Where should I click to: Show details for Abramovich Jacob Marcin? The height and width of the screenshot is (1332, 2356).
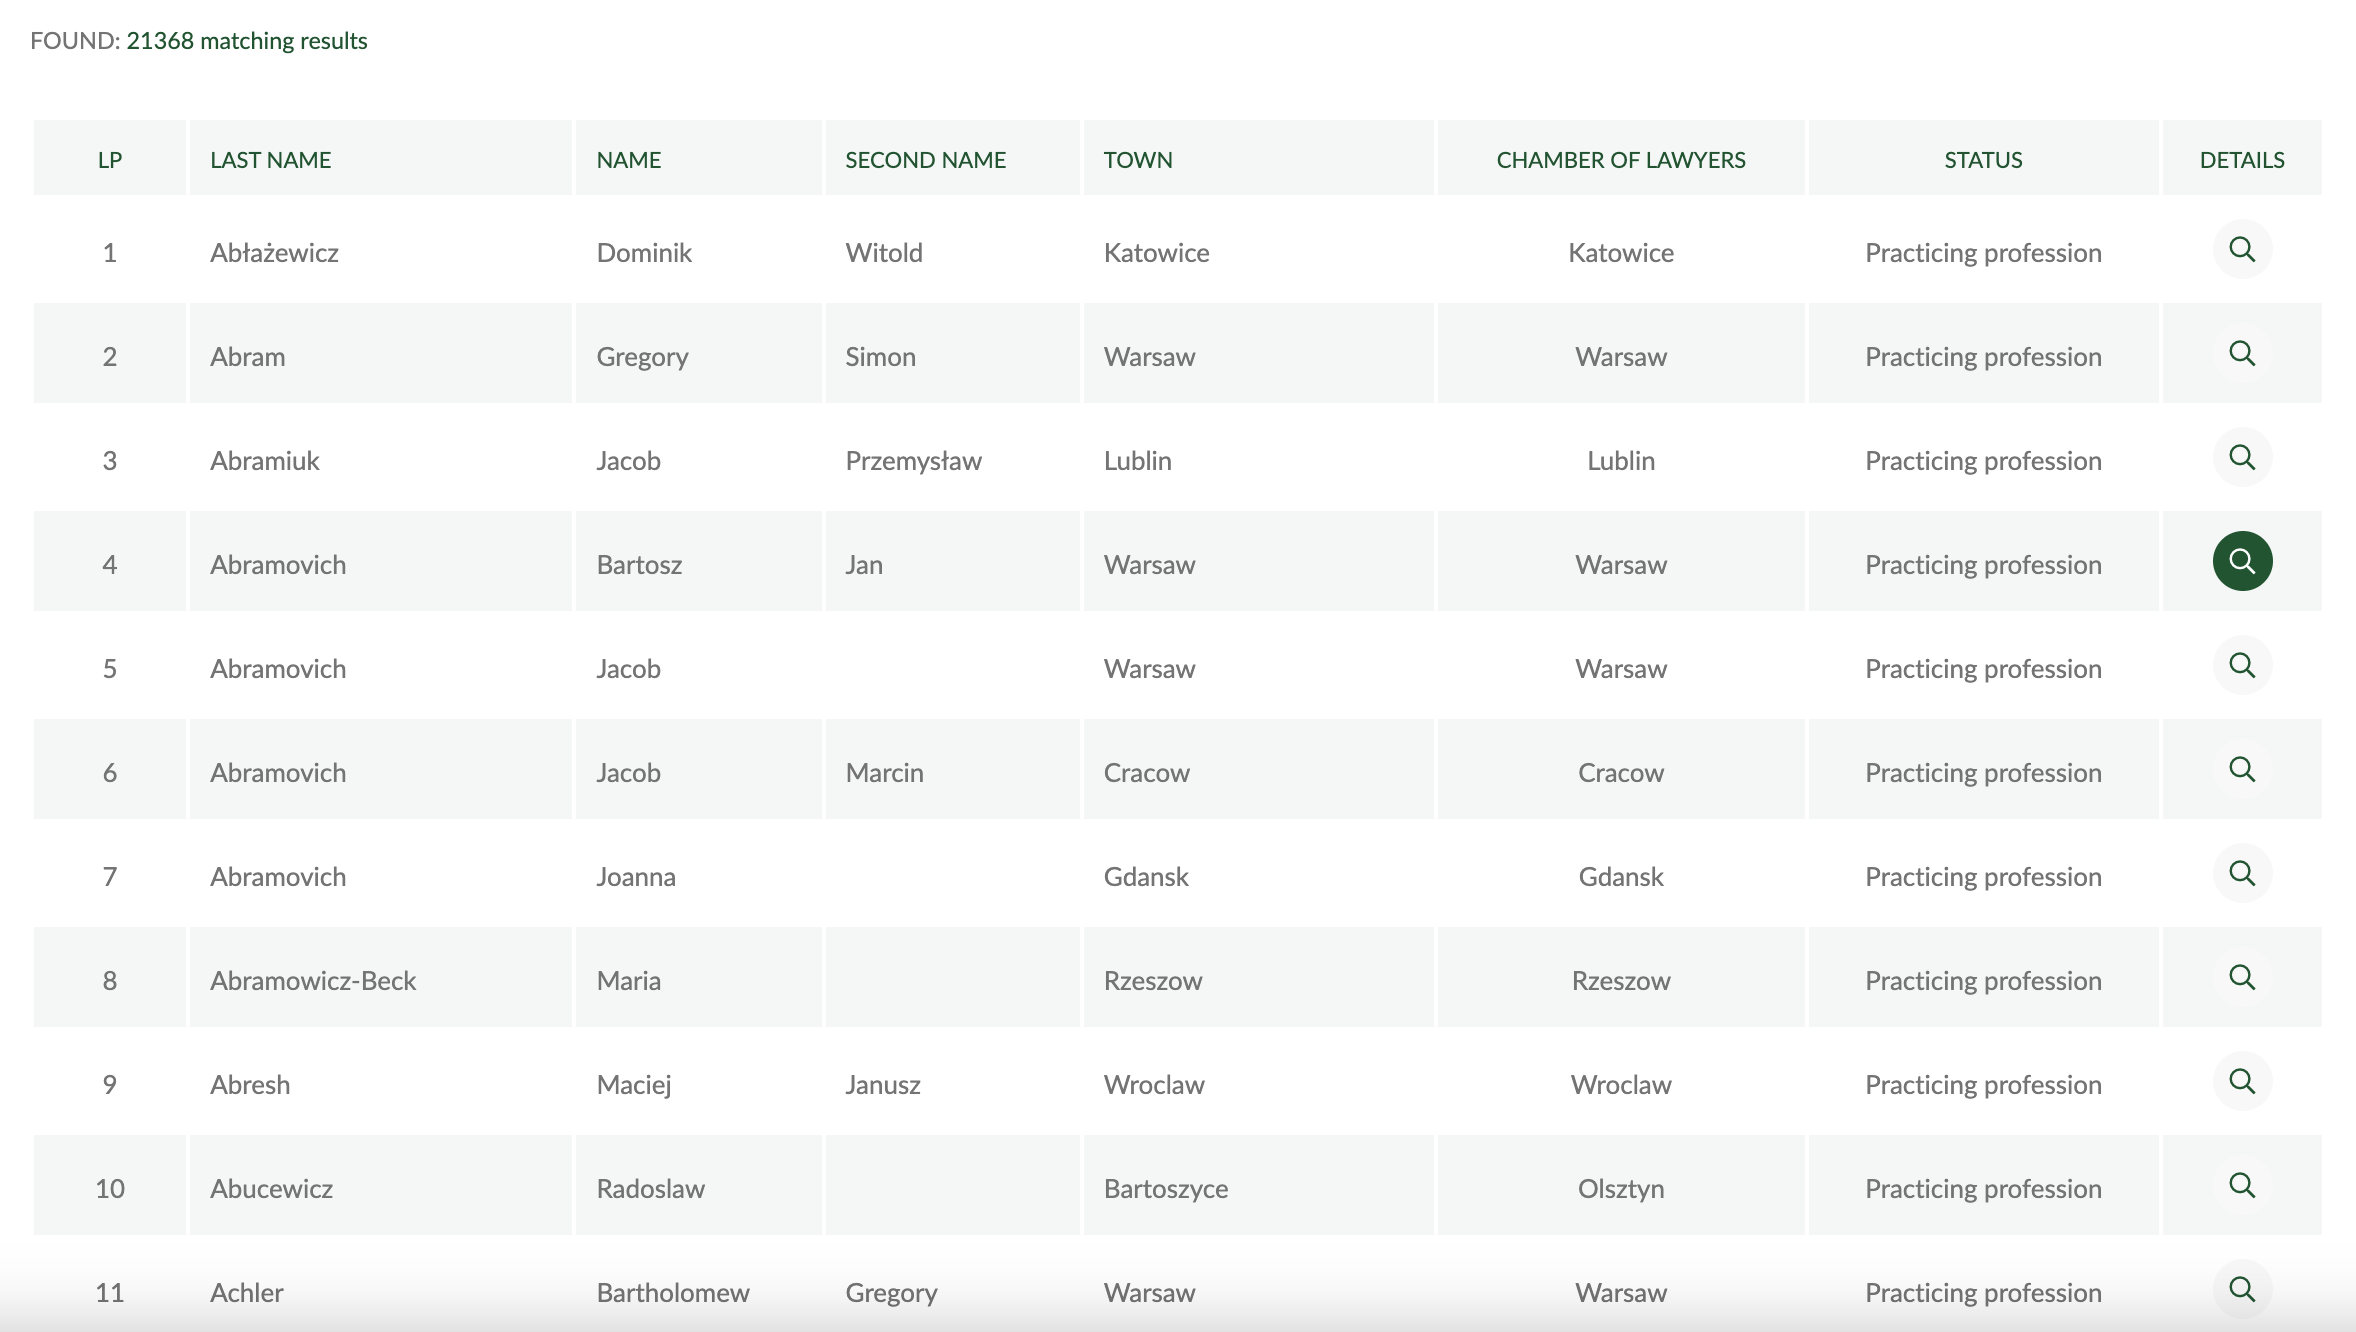[x=2242, y=769]
